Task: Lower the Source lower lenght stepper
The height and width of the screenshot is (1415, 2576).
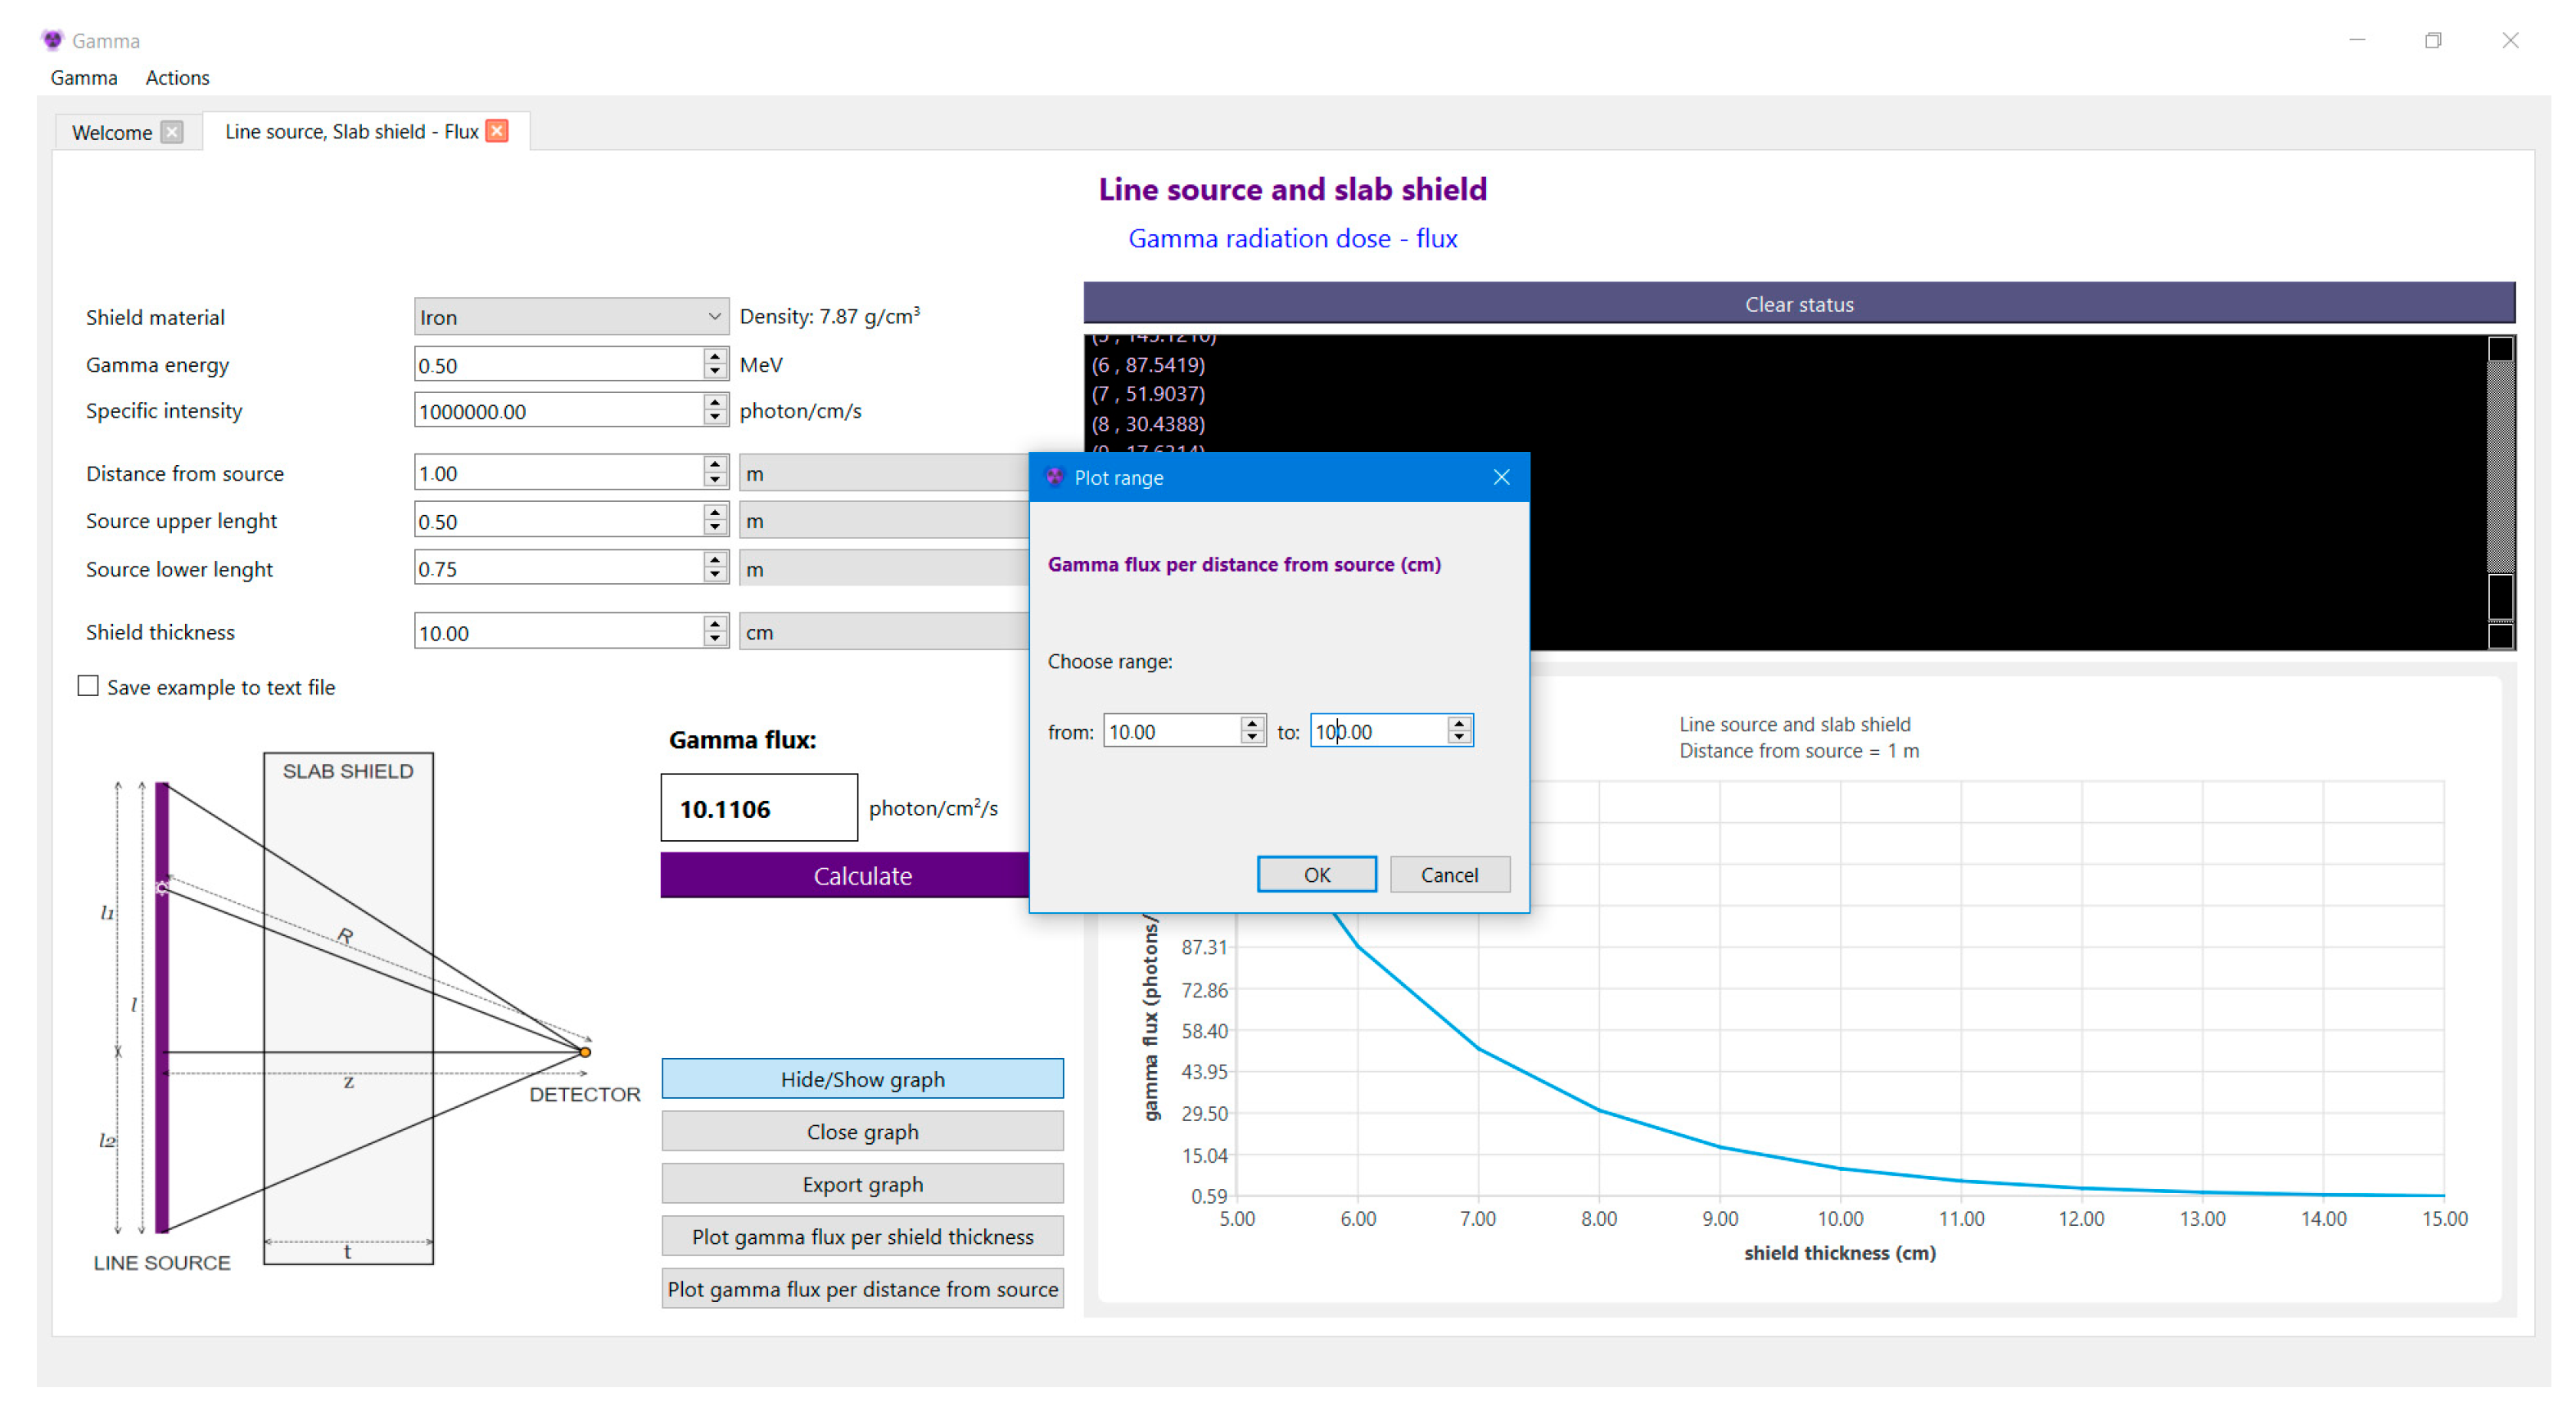Action: coord(714,576)
